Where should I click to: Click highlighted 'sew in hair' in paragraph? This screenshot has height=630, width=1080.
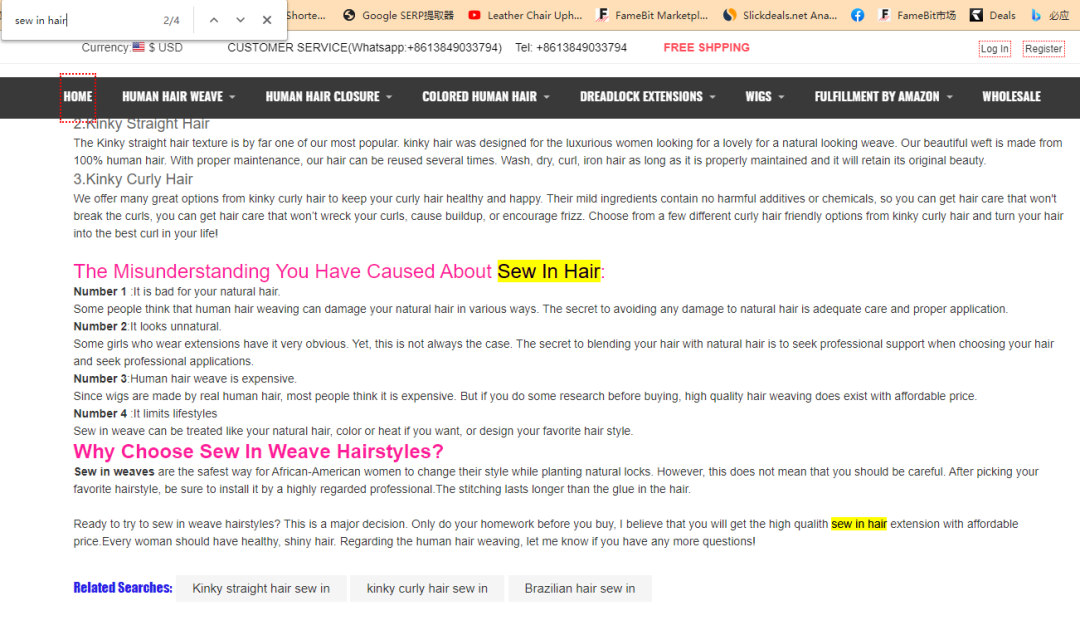(x=859, y=524)
